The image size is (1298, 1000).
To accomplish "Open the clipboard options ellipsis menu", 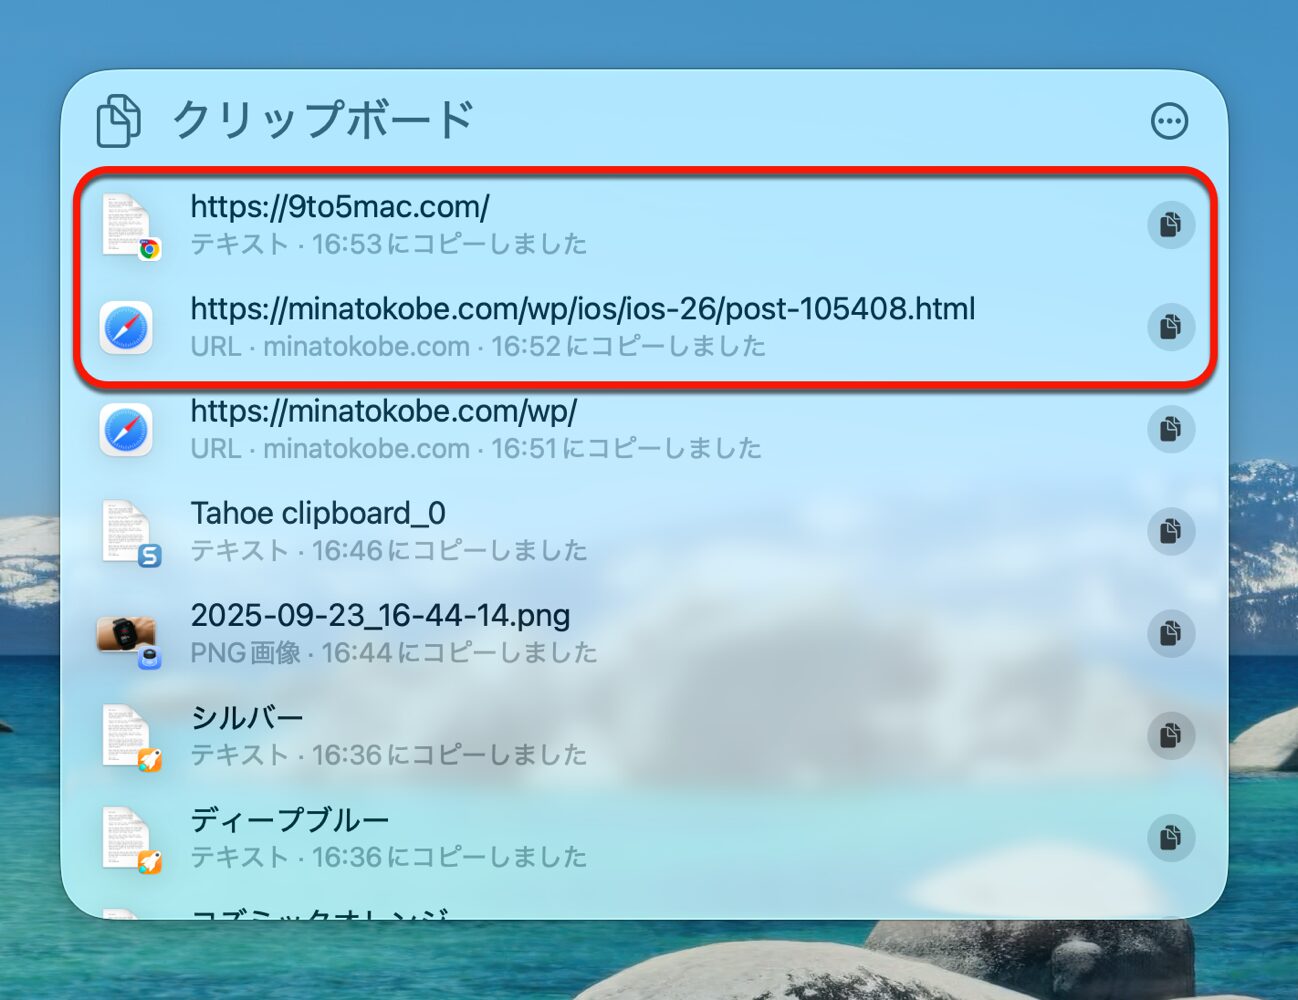I will point(1169,121).
